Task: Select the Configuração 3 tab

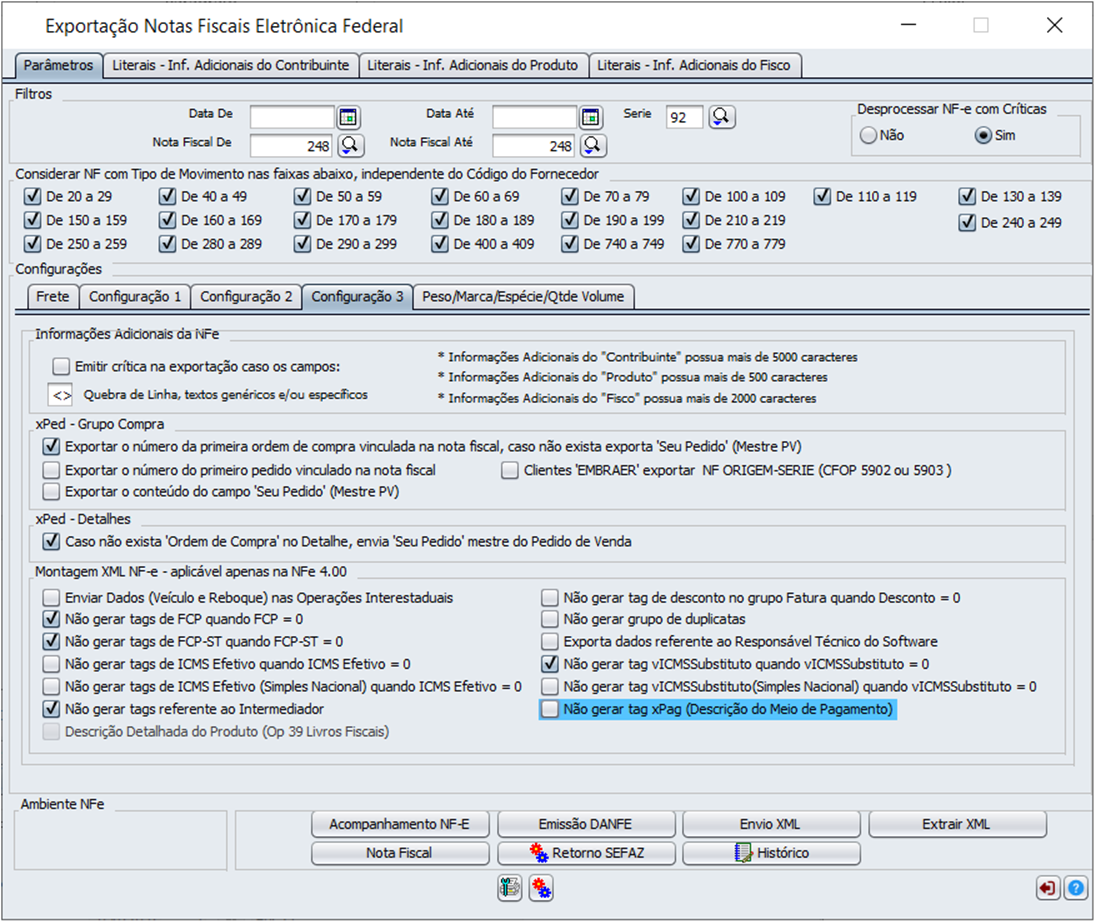Action: pyautogui.click(x=357, y=296)
